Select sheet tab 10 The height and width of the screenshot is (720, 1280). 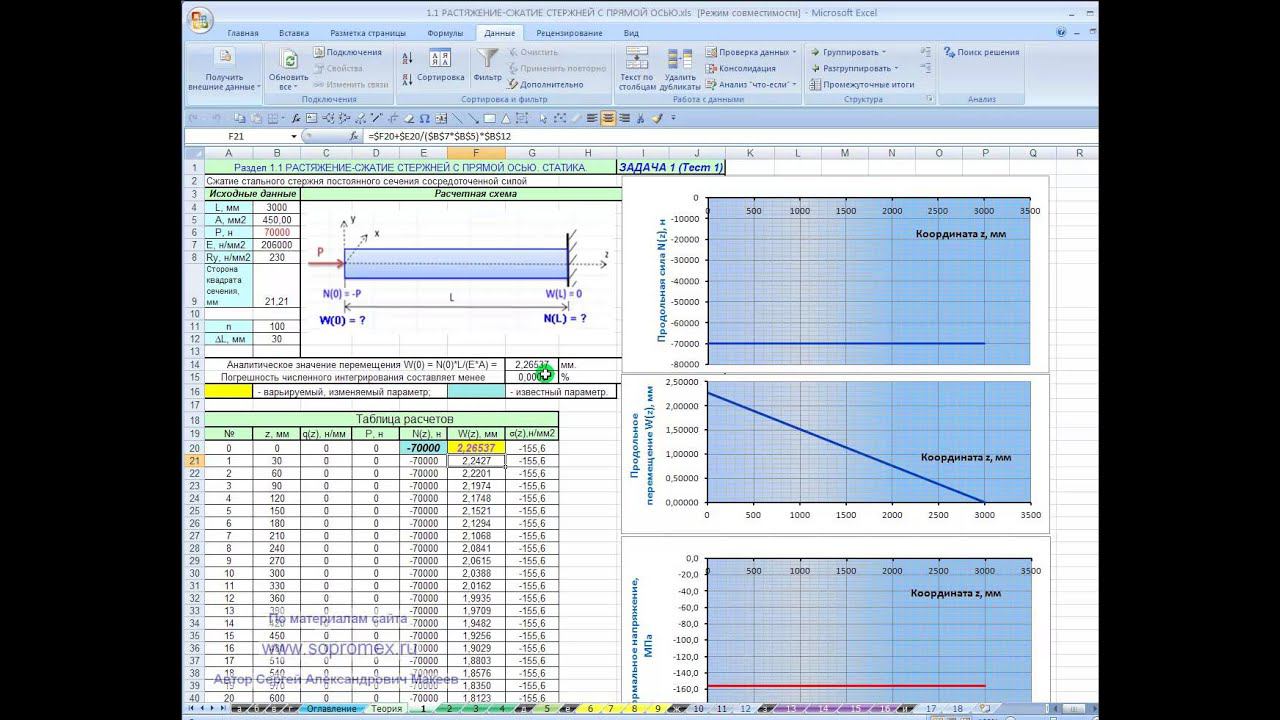[x=698, y=709]
